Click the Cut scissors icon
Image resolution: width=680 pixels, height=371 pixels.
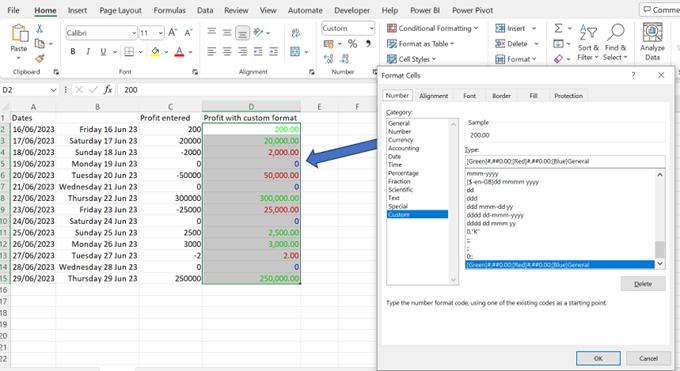pyautogui.click(x=39, y=29)
